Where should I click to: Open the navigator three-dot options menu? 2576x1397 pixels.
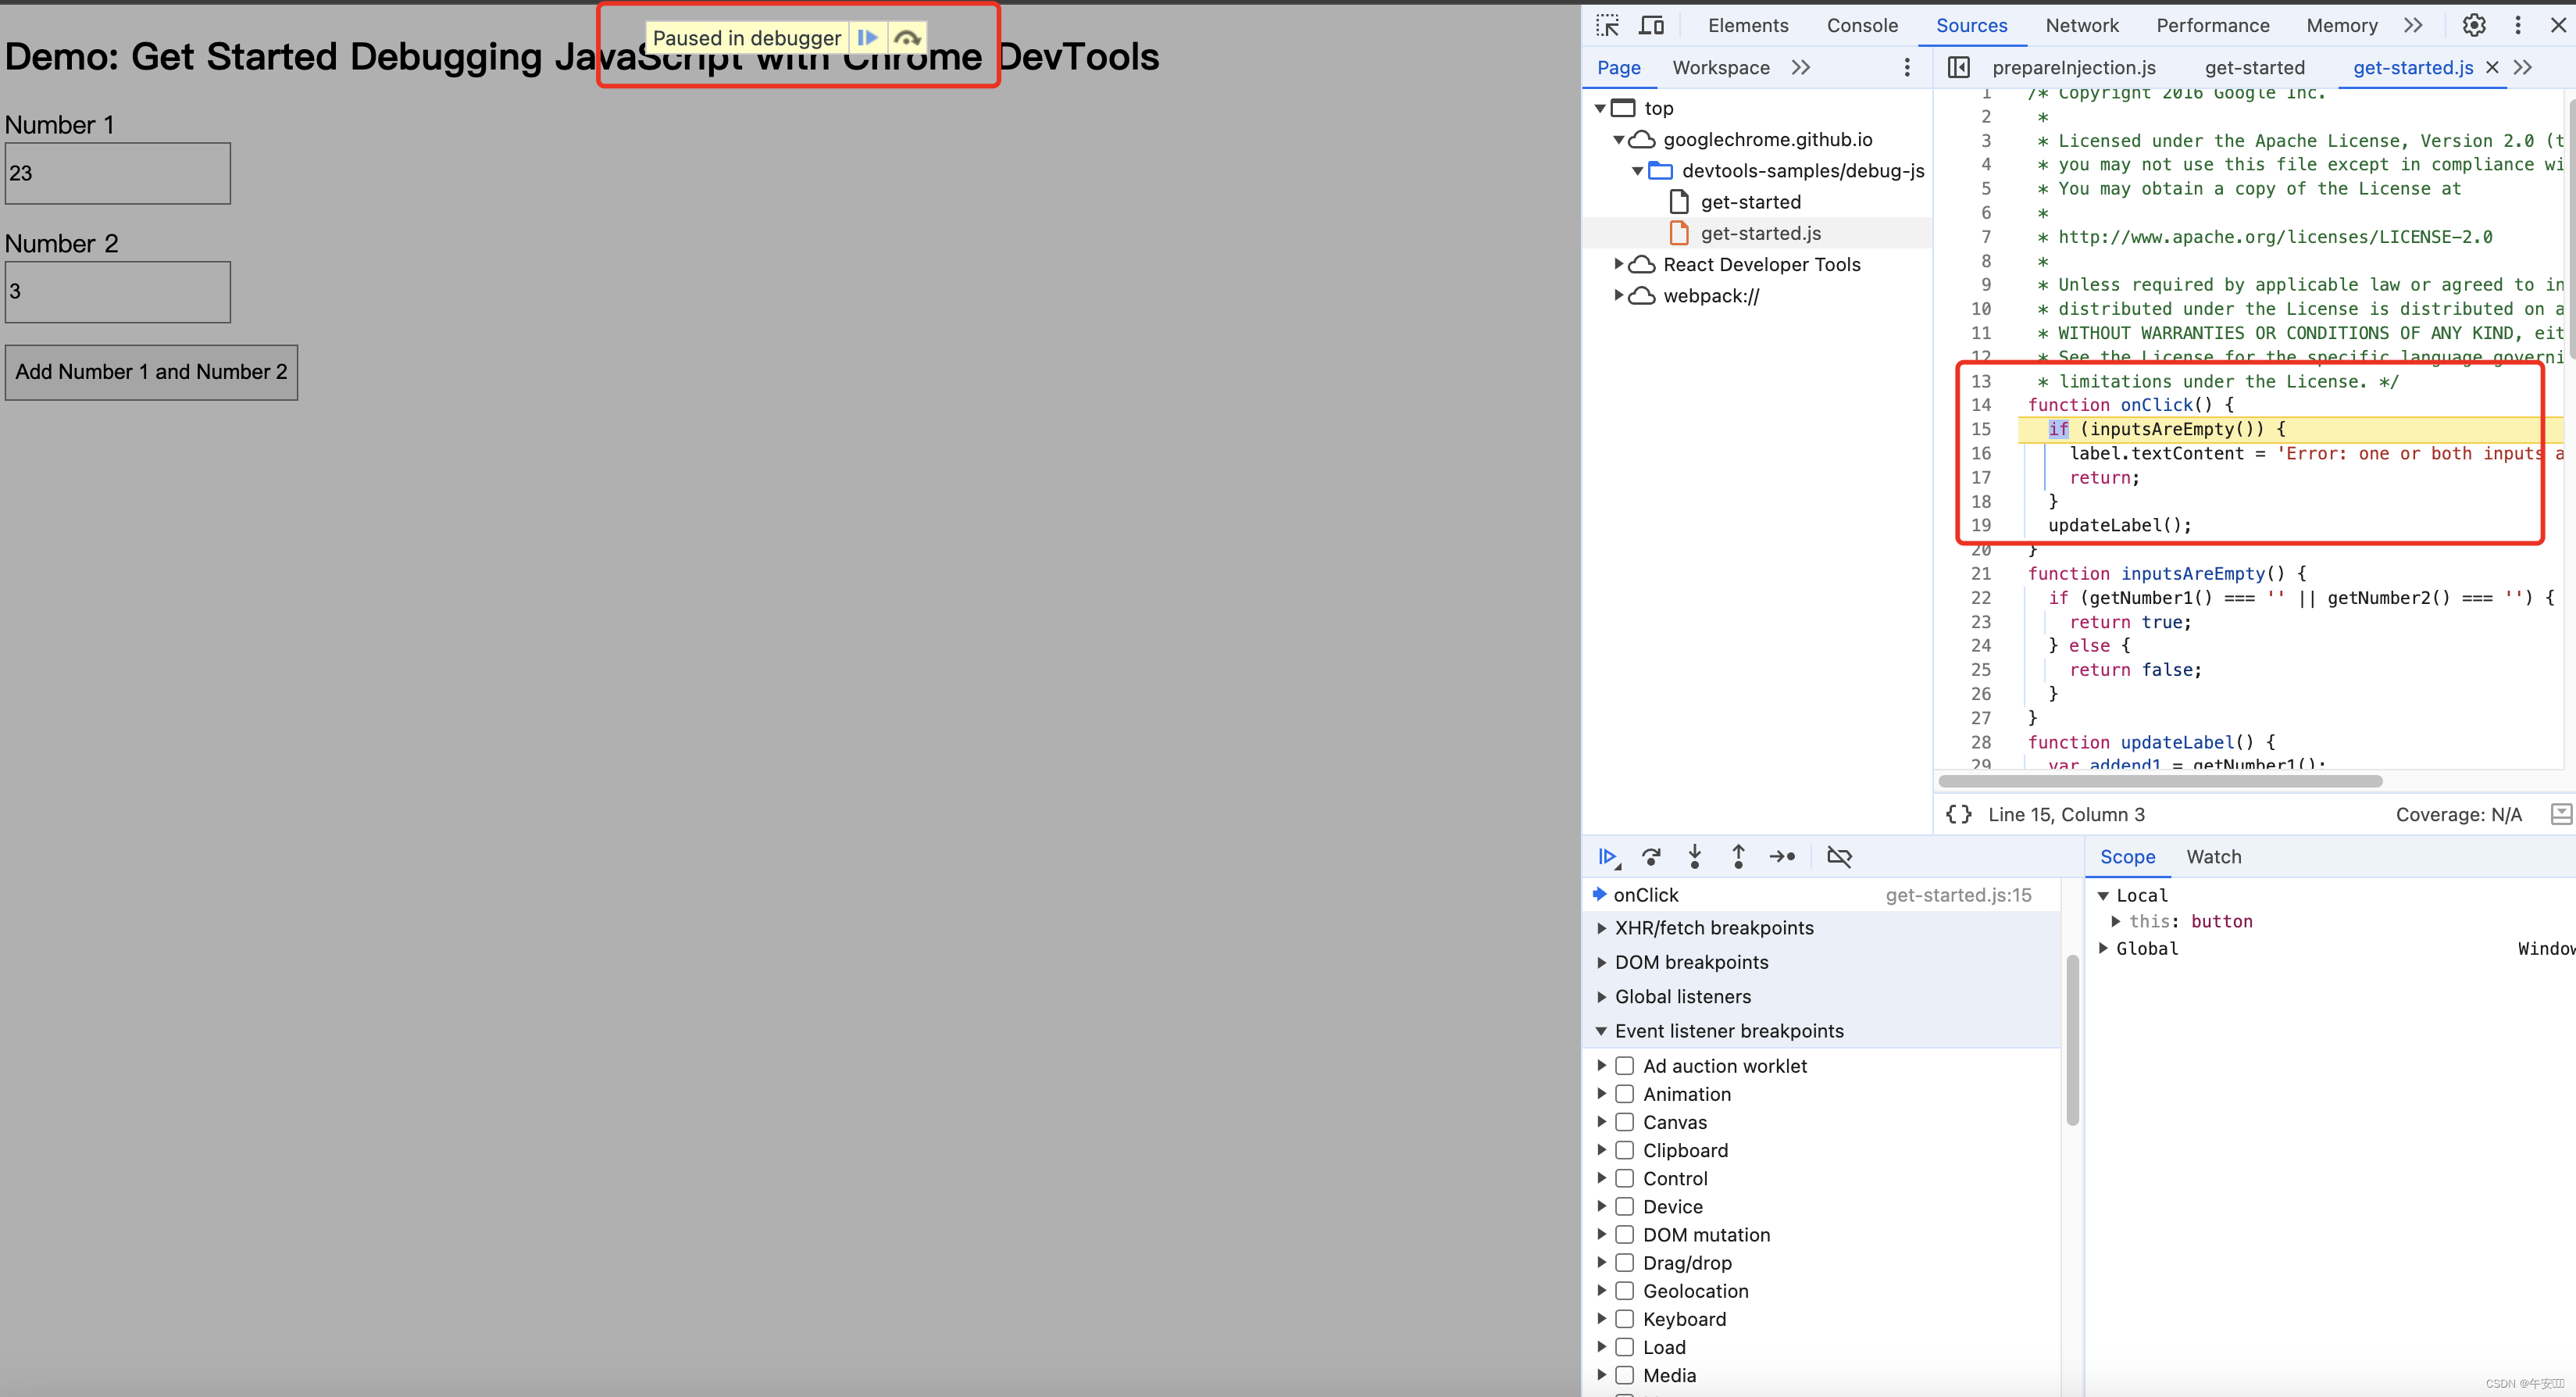[1907, 67]
